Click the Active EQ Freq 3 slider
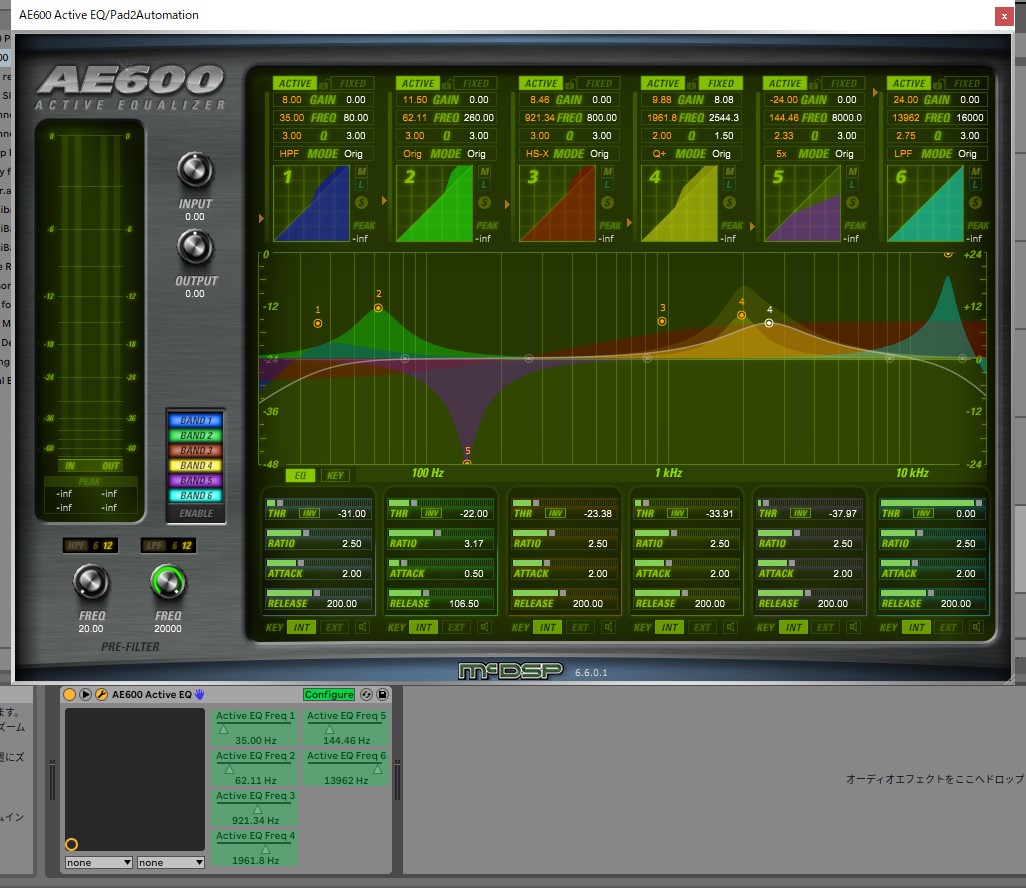 (255, 808)
